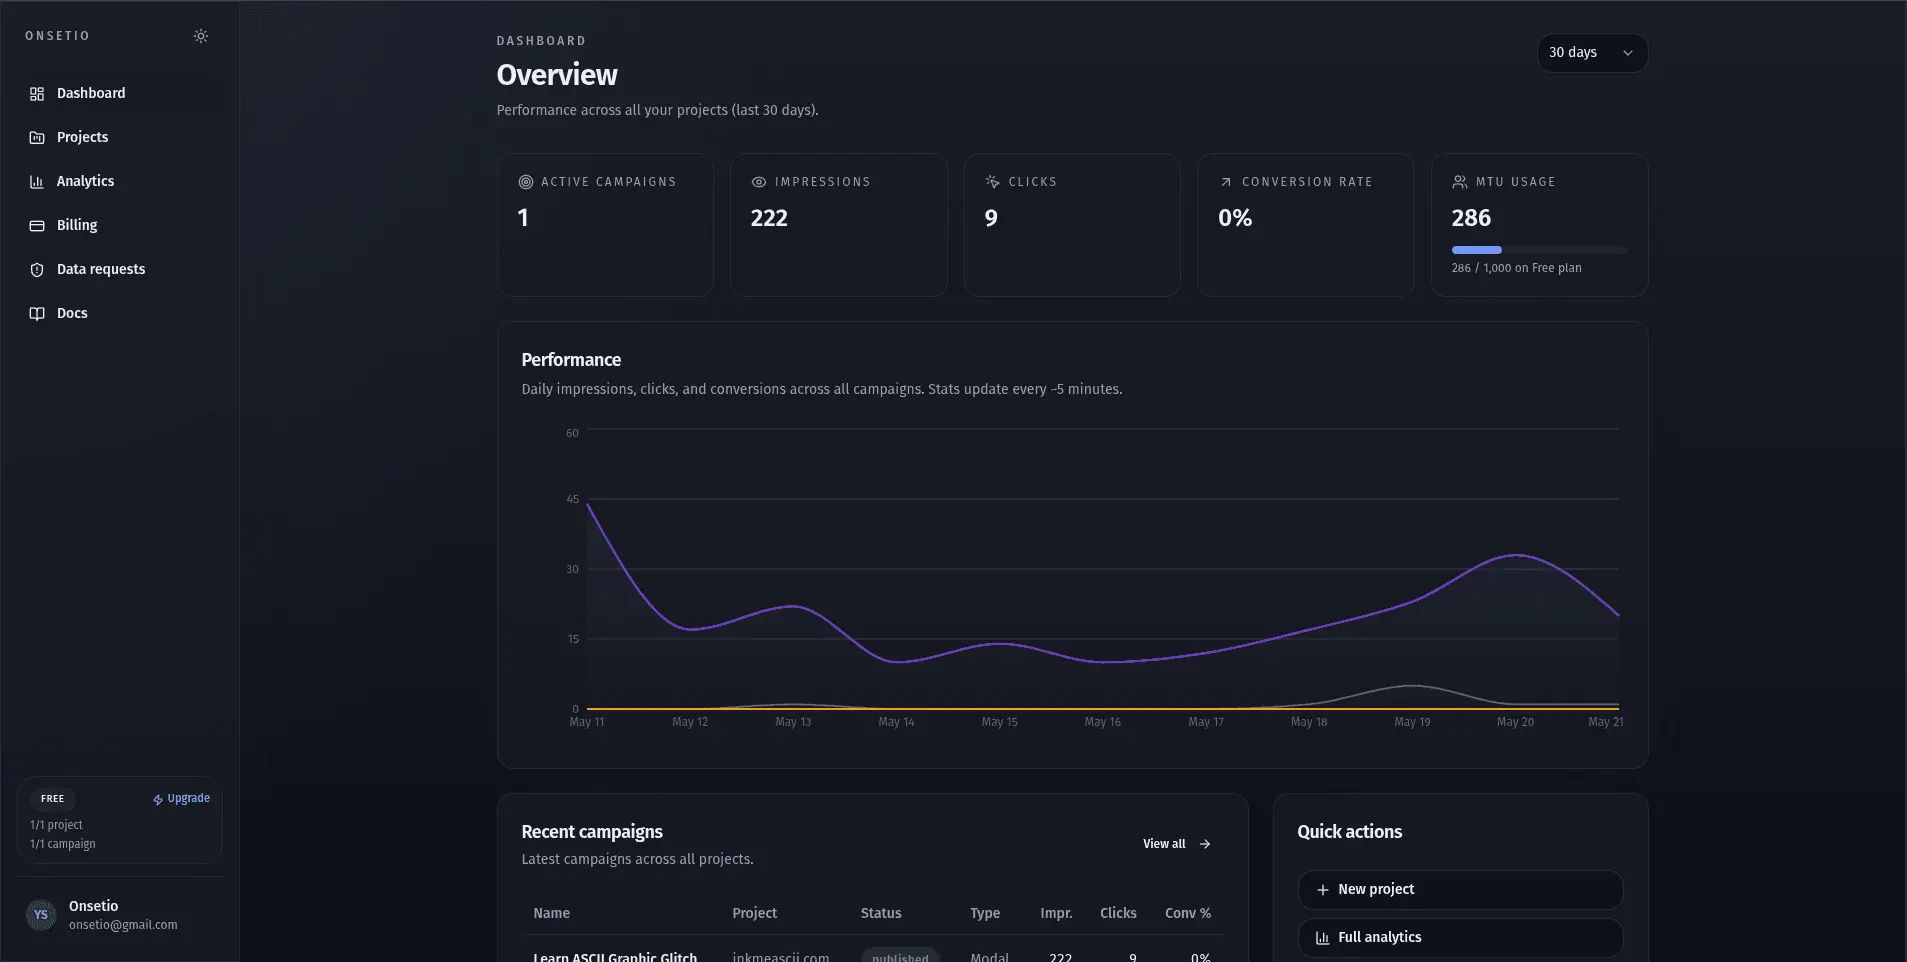Open the Docs sidebar link
This screenshot has height=962, width=1907.
[120, 313]
